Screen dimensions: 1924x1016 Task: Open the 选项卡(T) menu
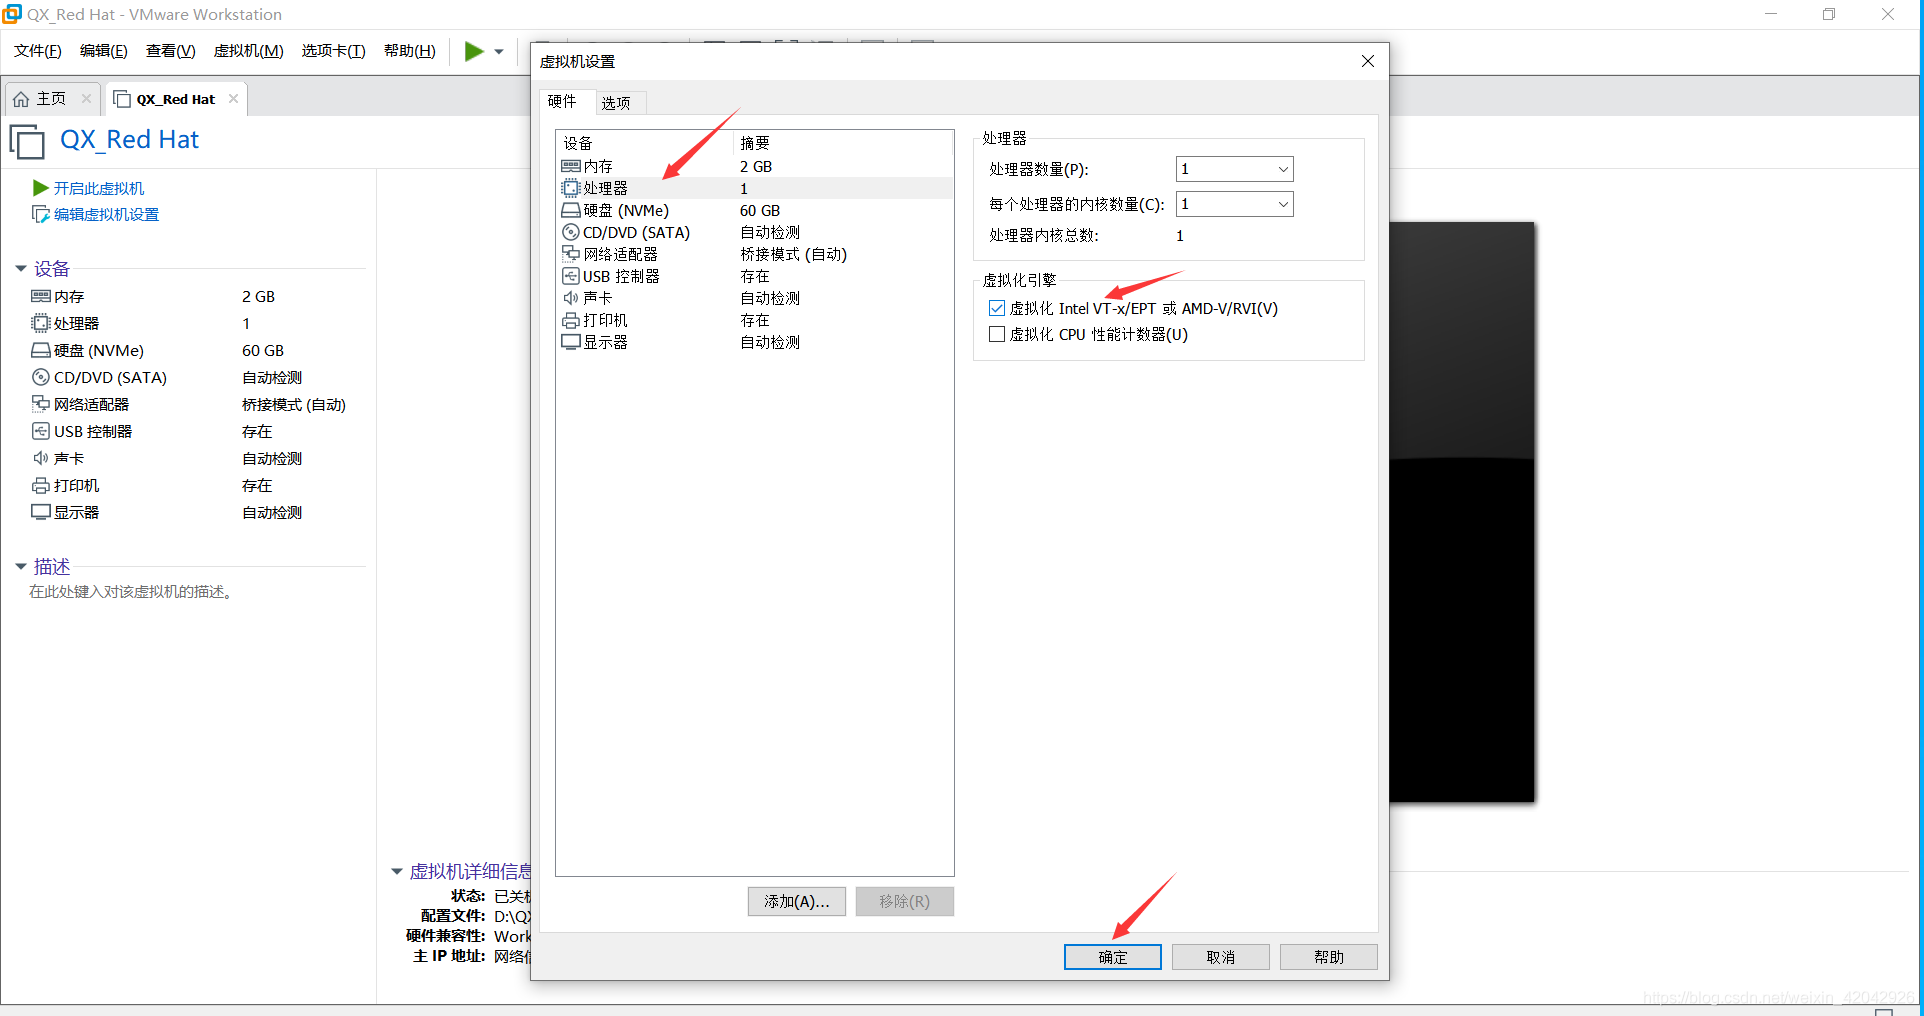click(x=334, y=51)
